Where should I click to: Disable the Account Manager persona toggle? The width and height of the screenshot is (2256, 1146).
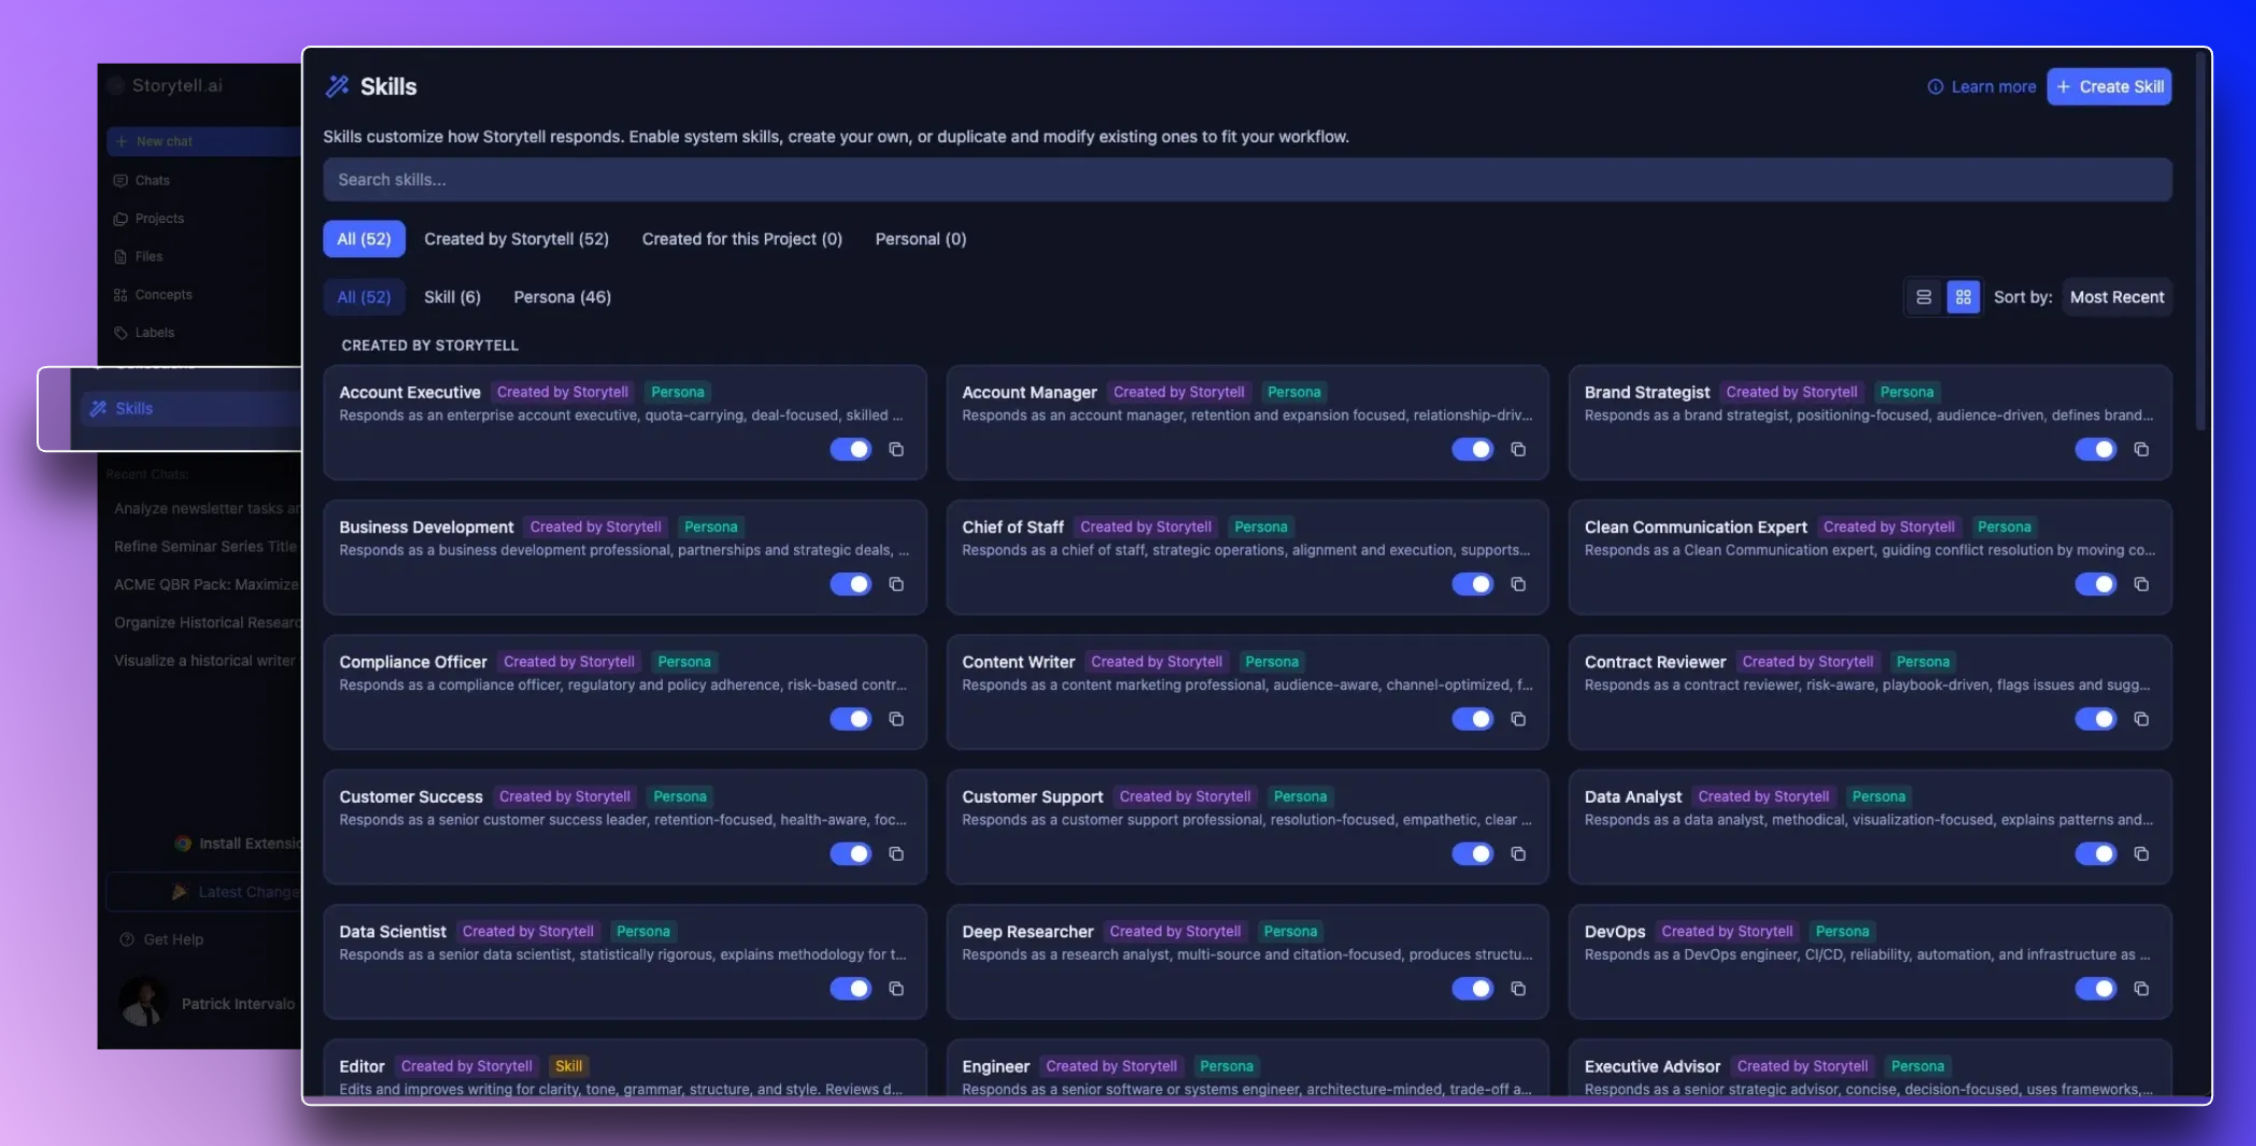[x=1472, y=450]
